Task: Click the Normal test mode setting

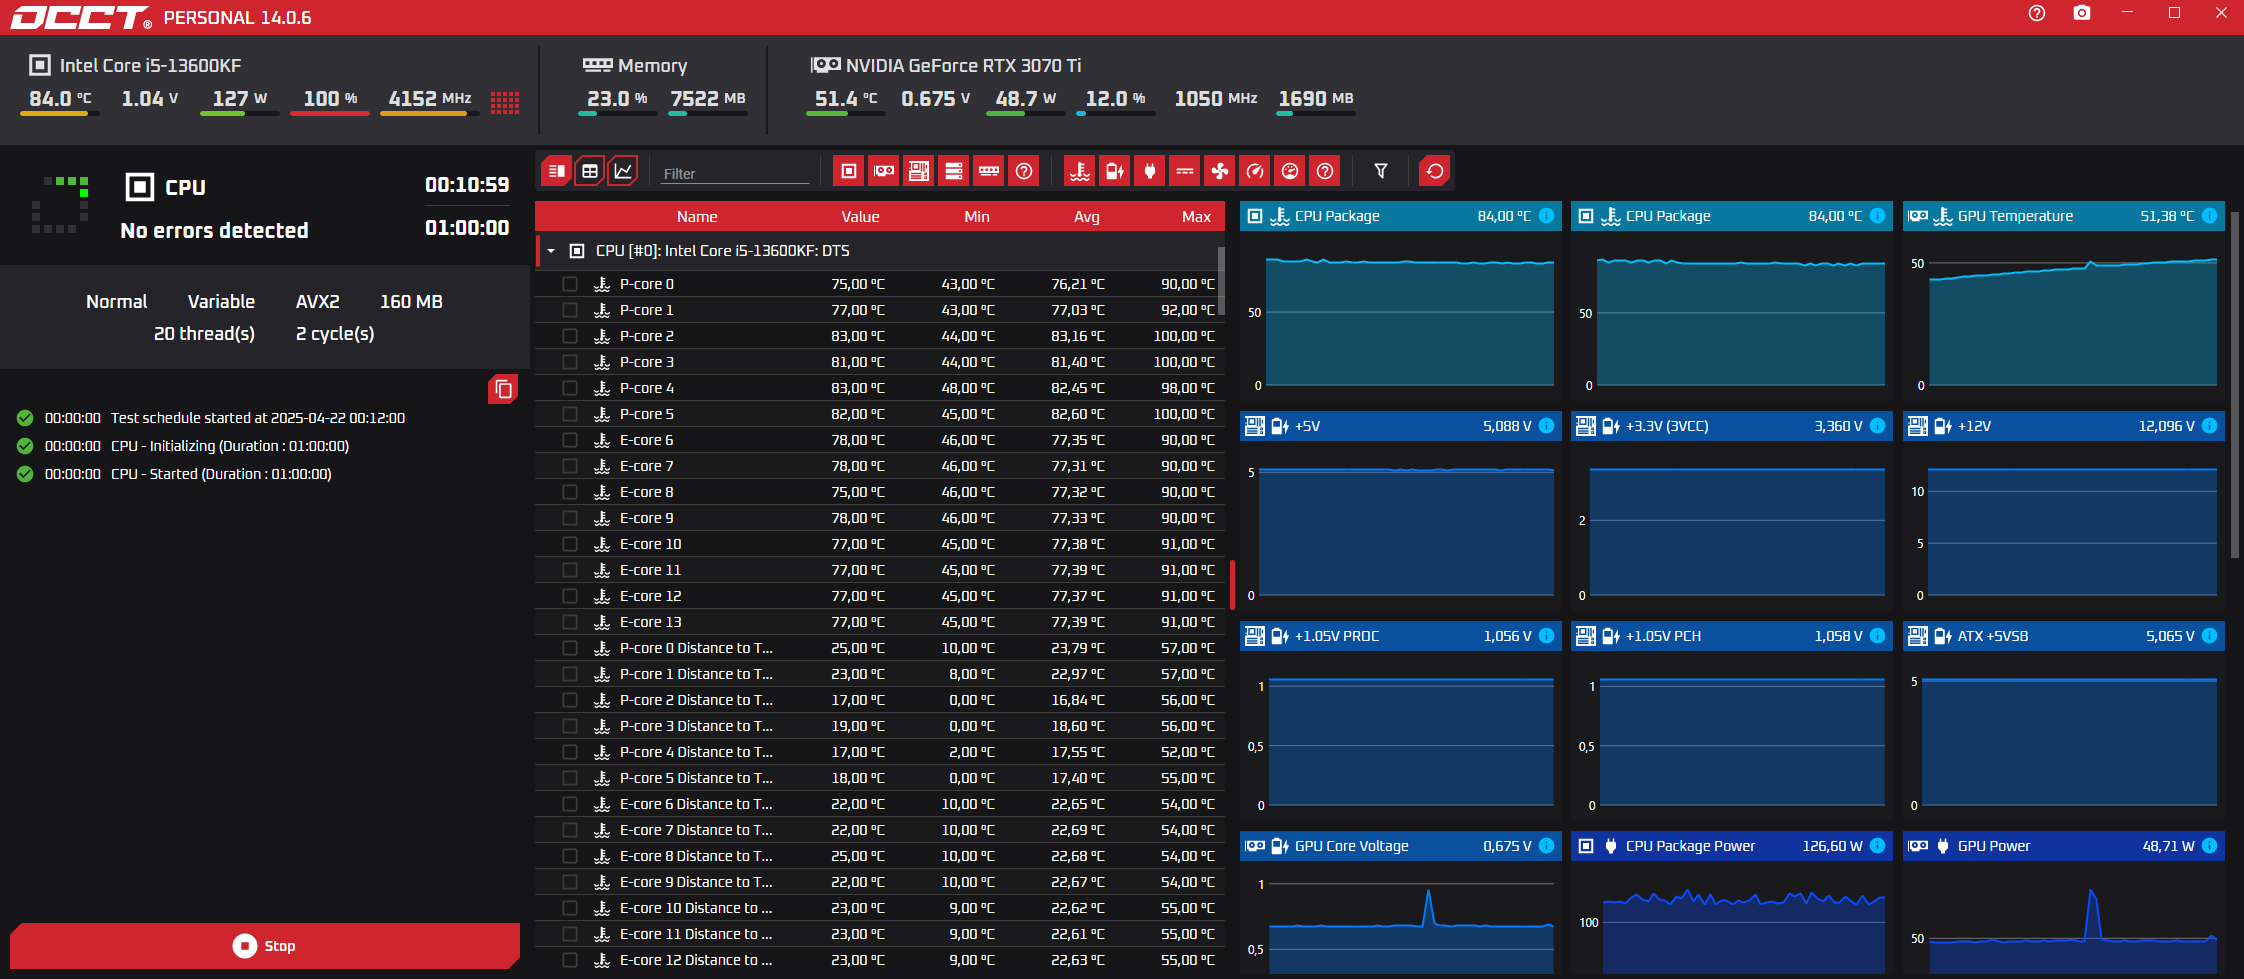Action: pos(116,302)
